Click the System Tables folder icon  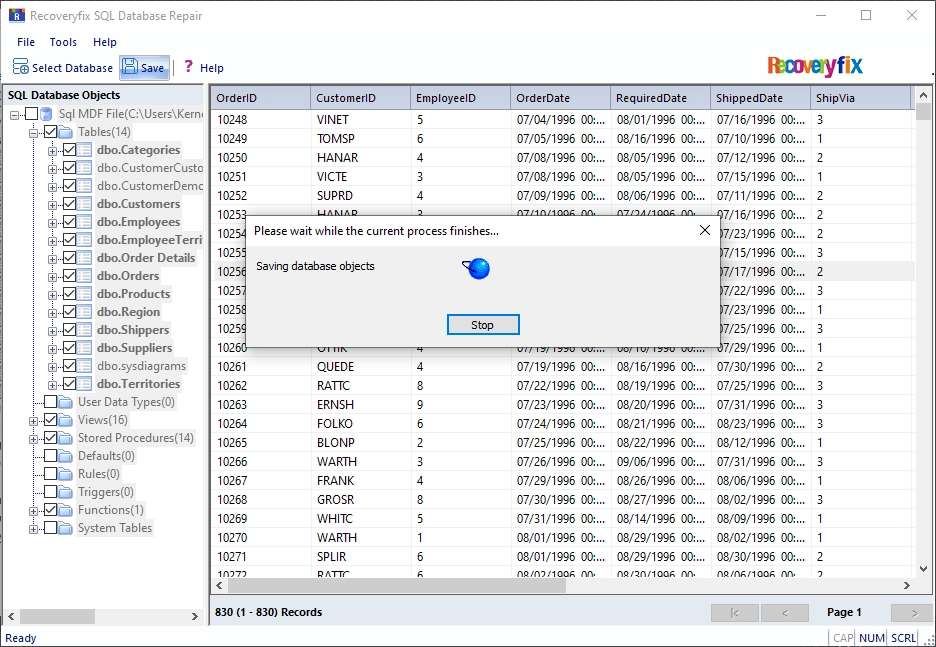click(x=66, y=528)
